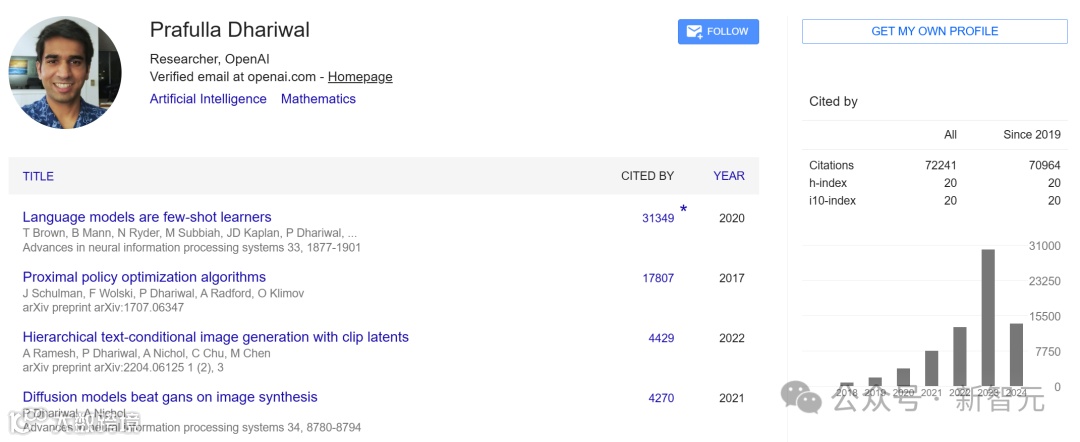
Task: Open 'Hierarchical text-conditional image generation with clip latents'
Action: click(215, 337)
